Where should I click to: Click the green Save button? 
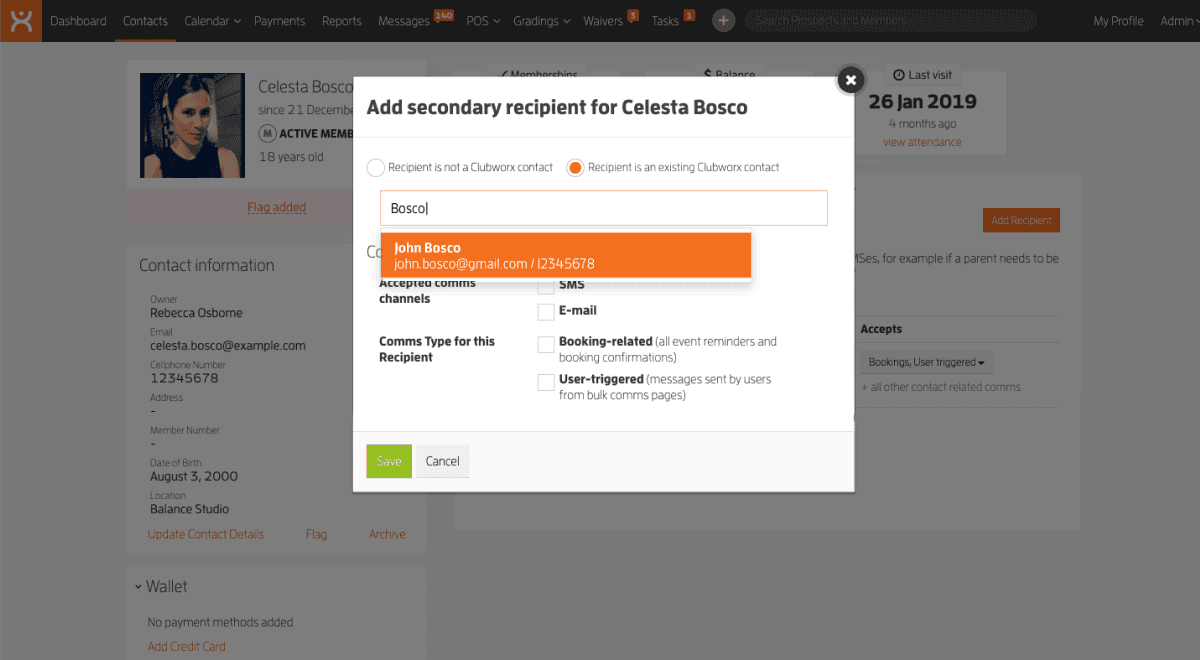(389, 461)
